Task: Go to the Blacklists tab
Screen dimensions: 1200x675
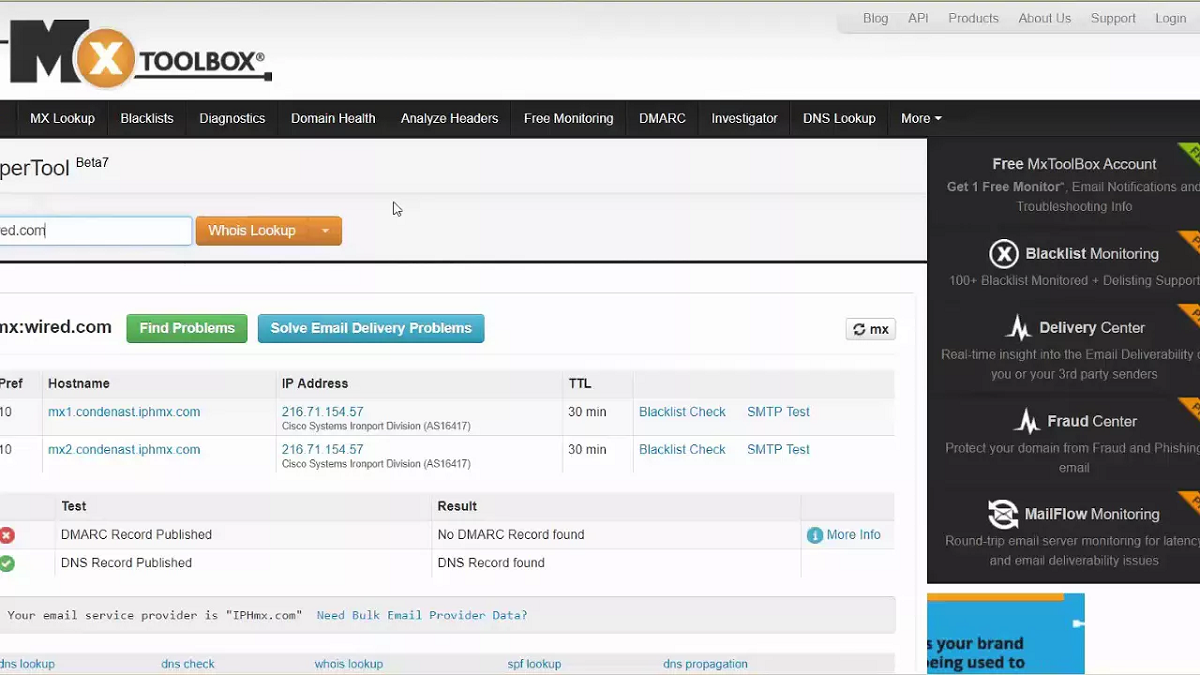Action: tap(147, 118)
